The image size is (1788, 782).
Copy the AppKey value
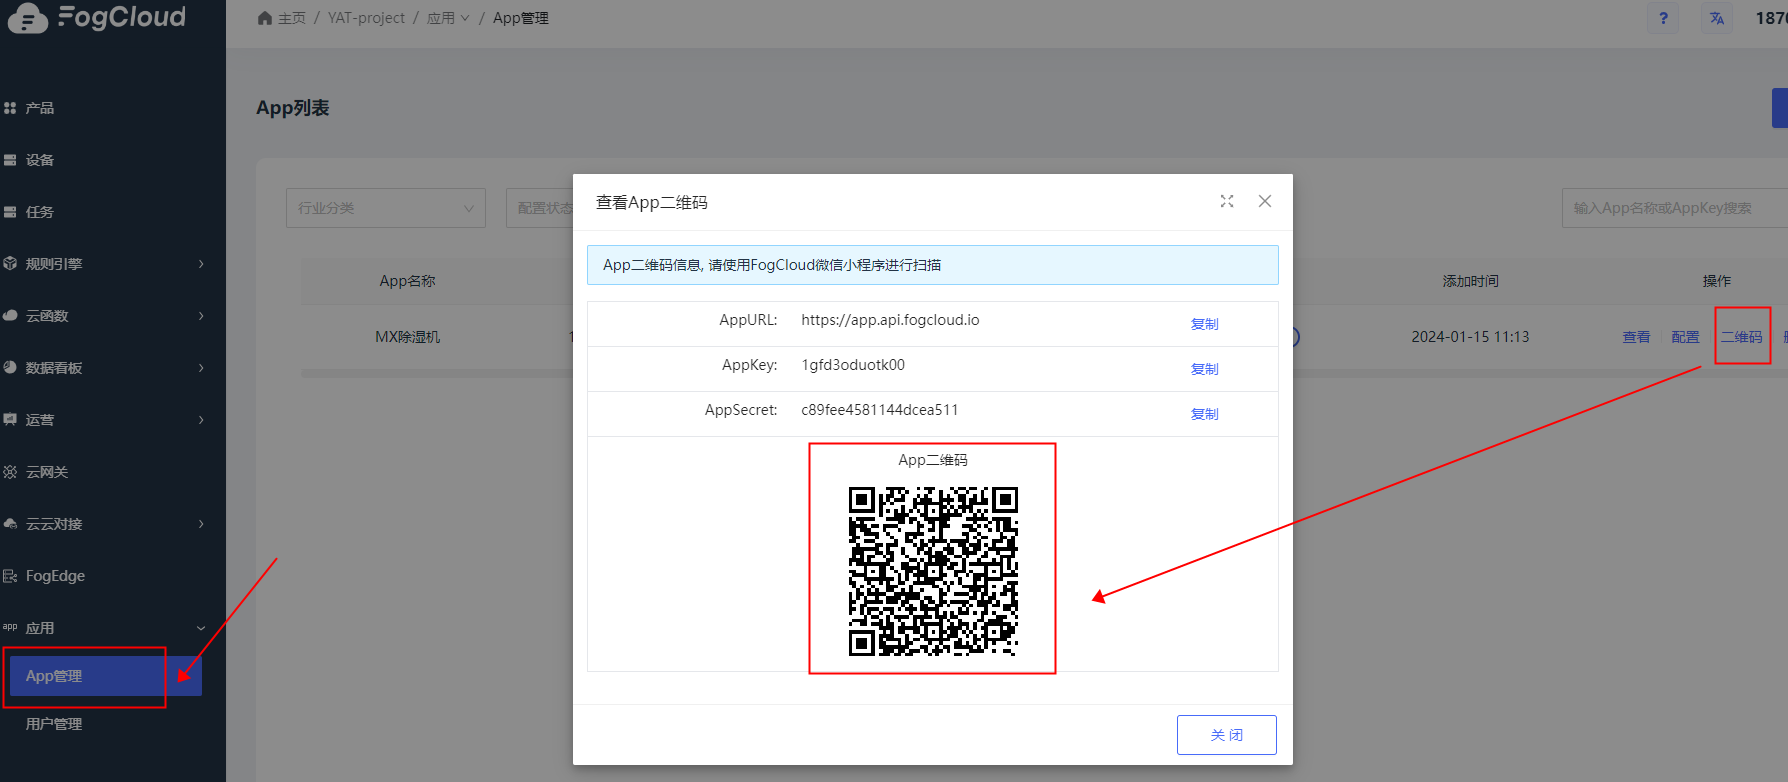click(x=1204, y=369)
